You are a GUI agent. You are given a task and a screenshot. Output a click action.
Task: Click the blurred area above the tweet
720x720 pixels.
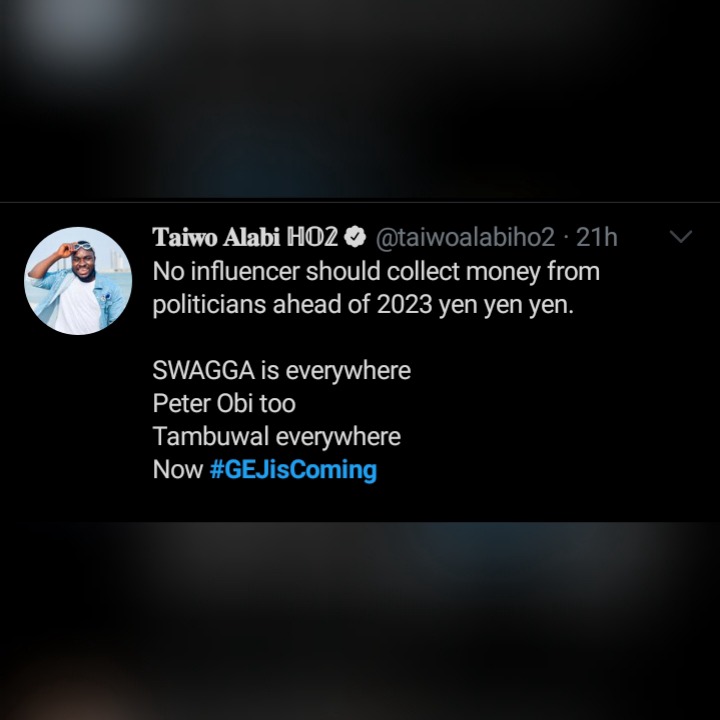point(360,100)
